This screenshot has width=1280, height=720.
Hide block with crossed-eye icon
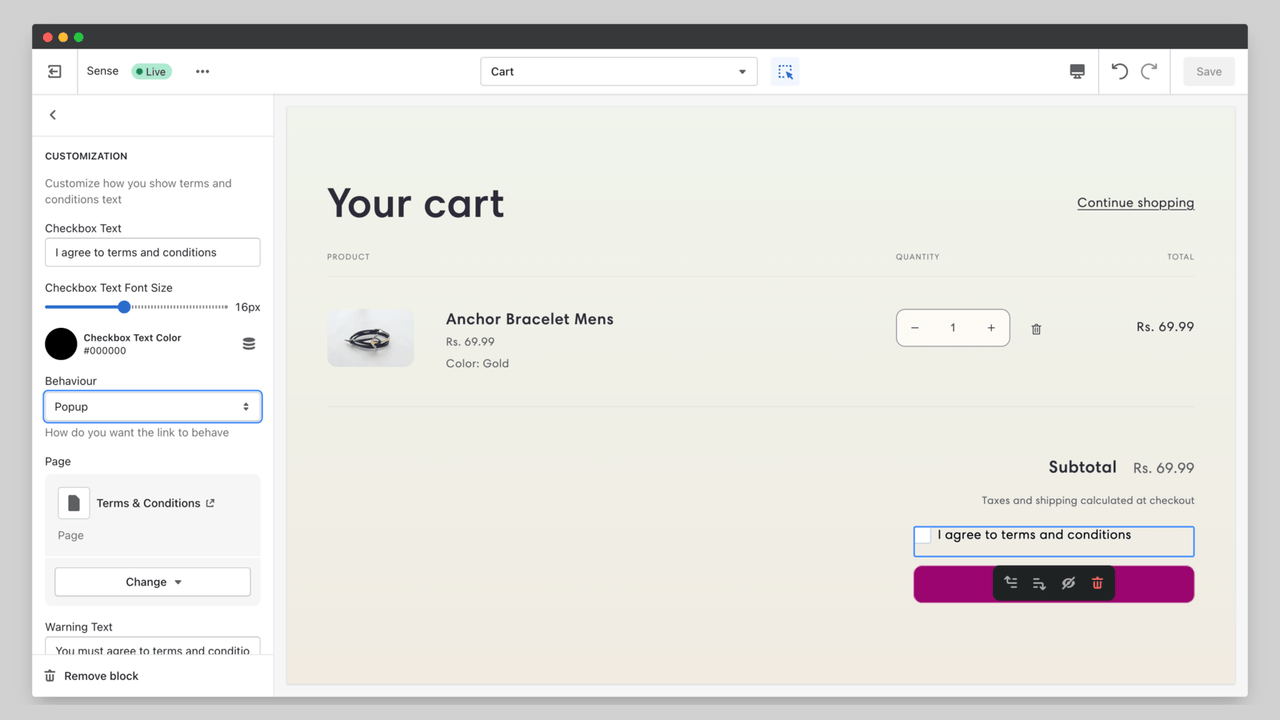tap(1068, 583)
